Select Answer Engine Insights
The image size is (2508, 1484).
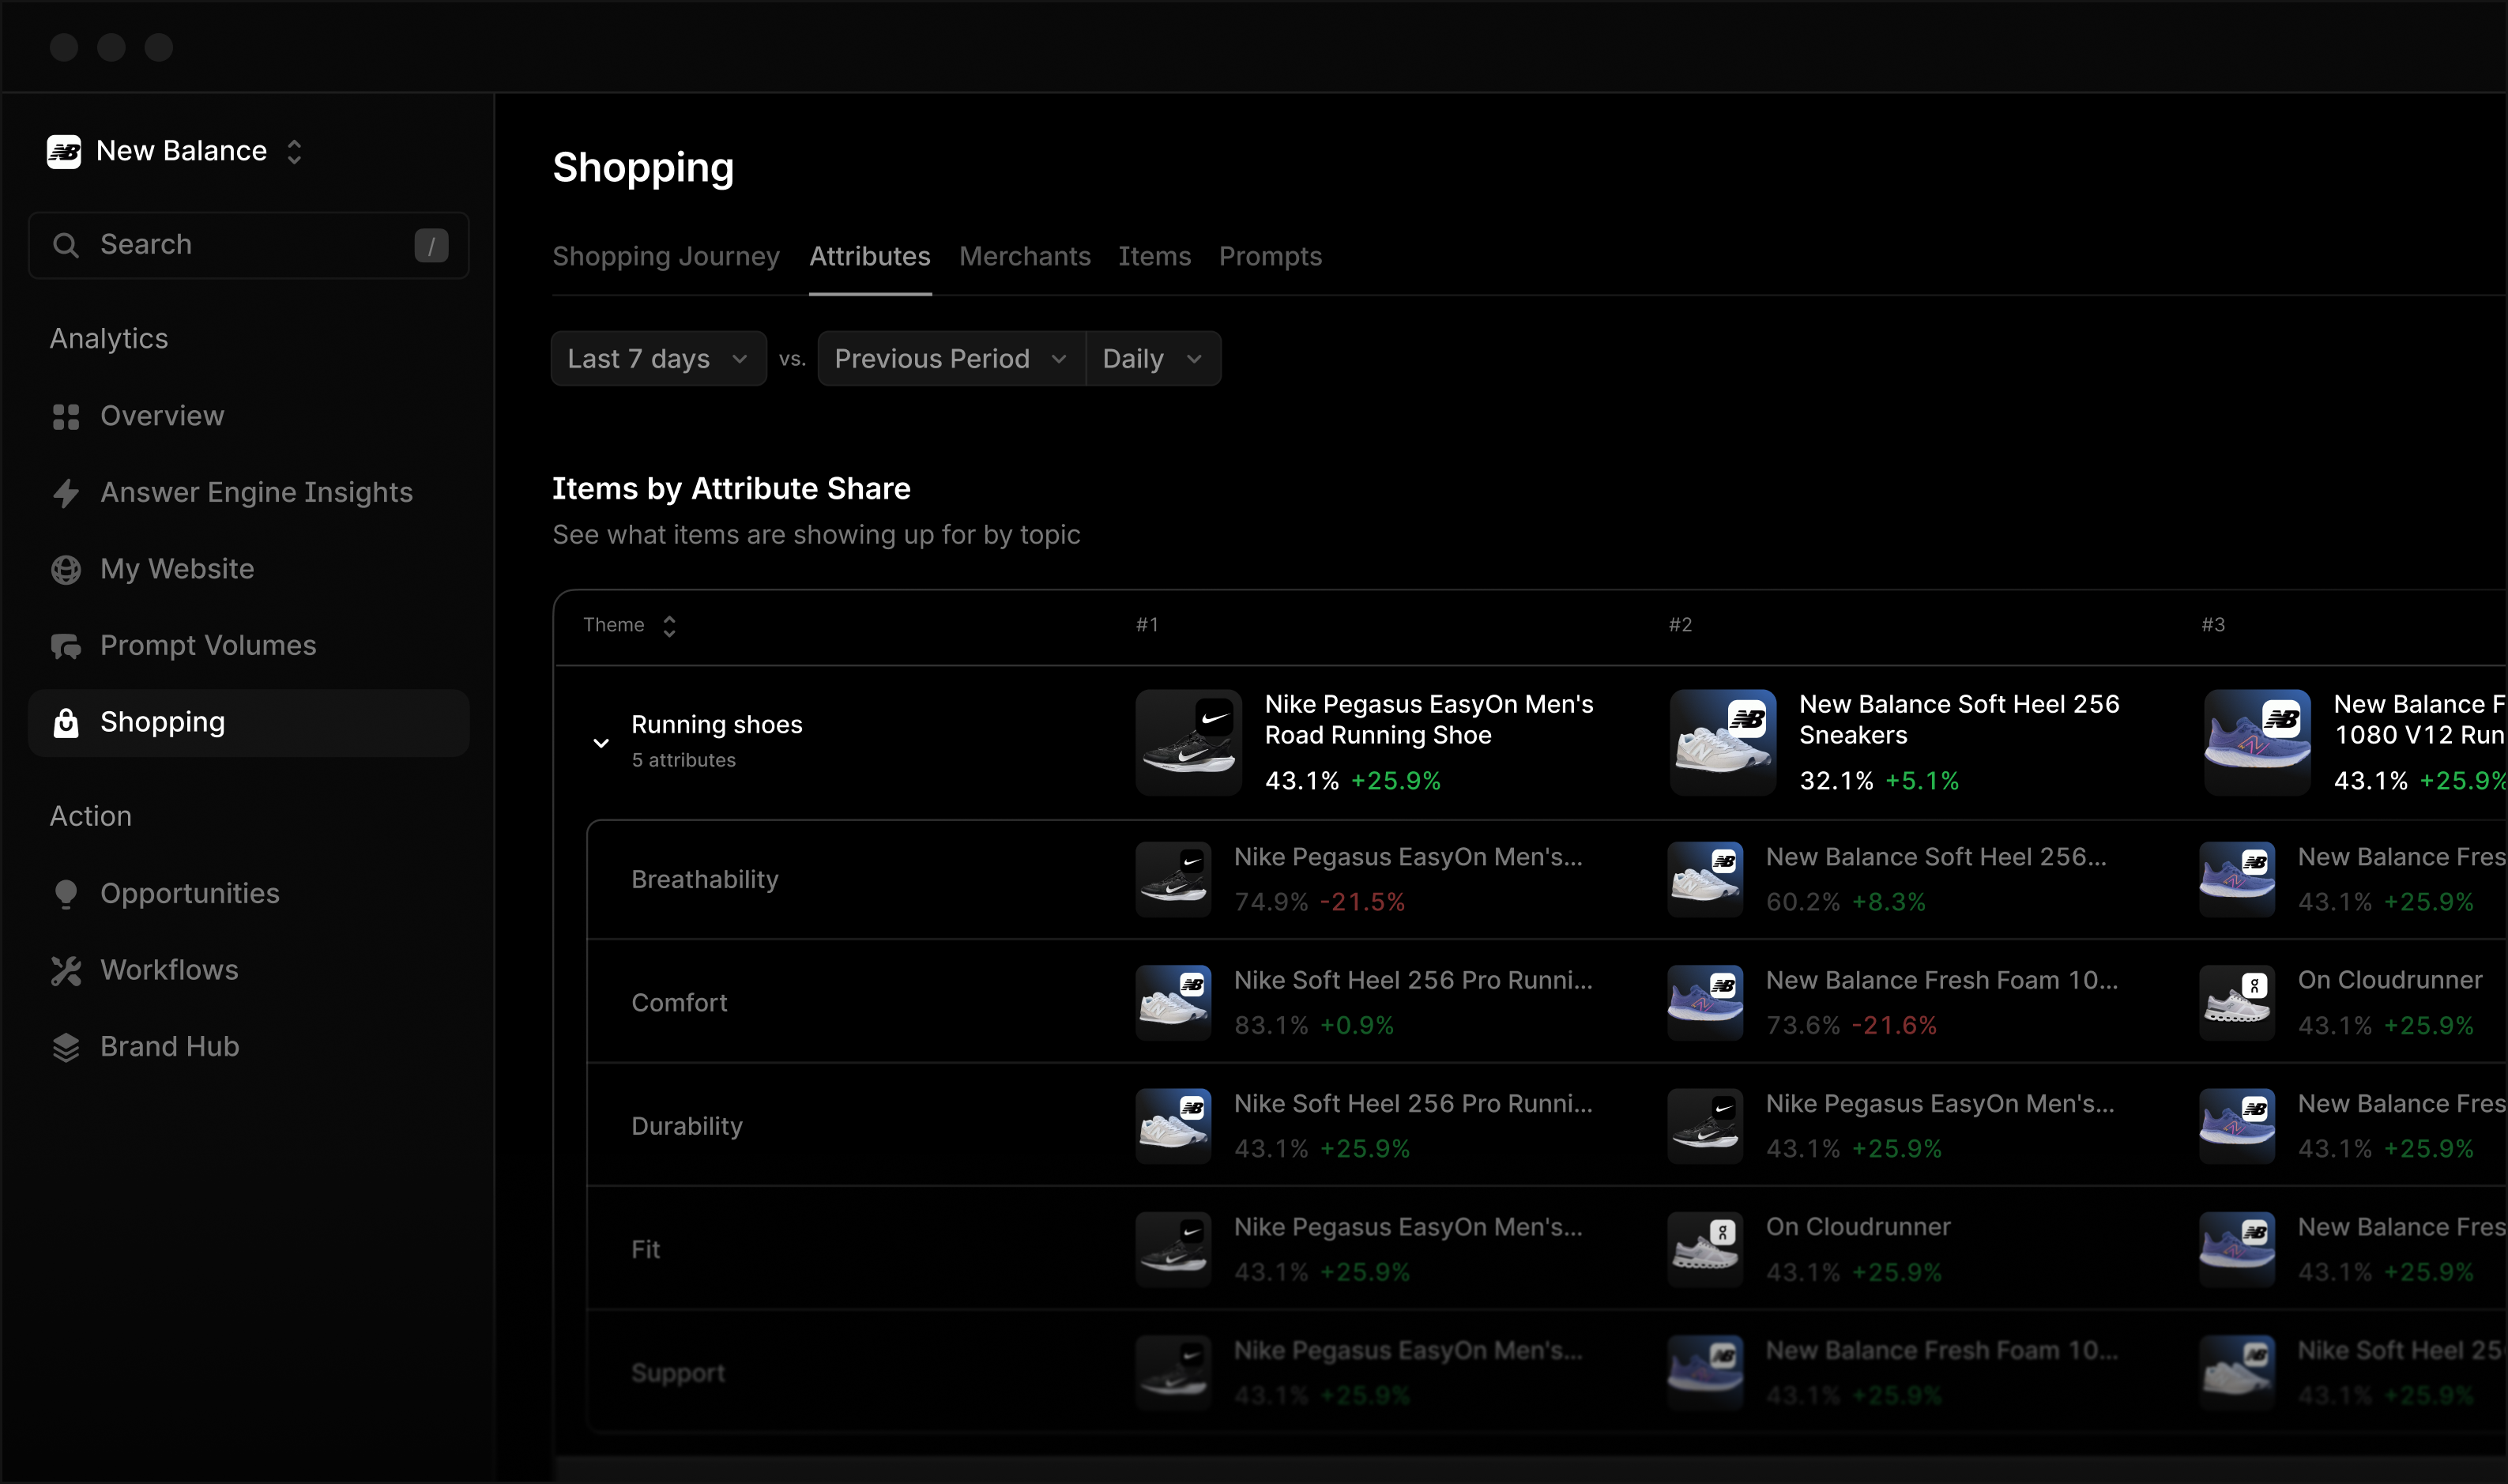coord(256,492)
